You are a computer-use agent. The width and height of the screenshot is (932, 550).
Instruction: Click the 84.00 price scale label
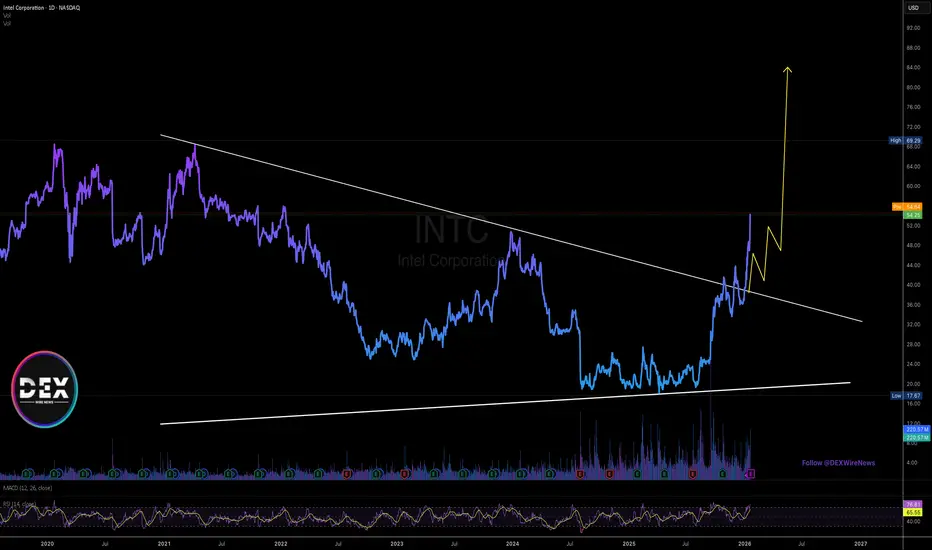tap(913, 67)
